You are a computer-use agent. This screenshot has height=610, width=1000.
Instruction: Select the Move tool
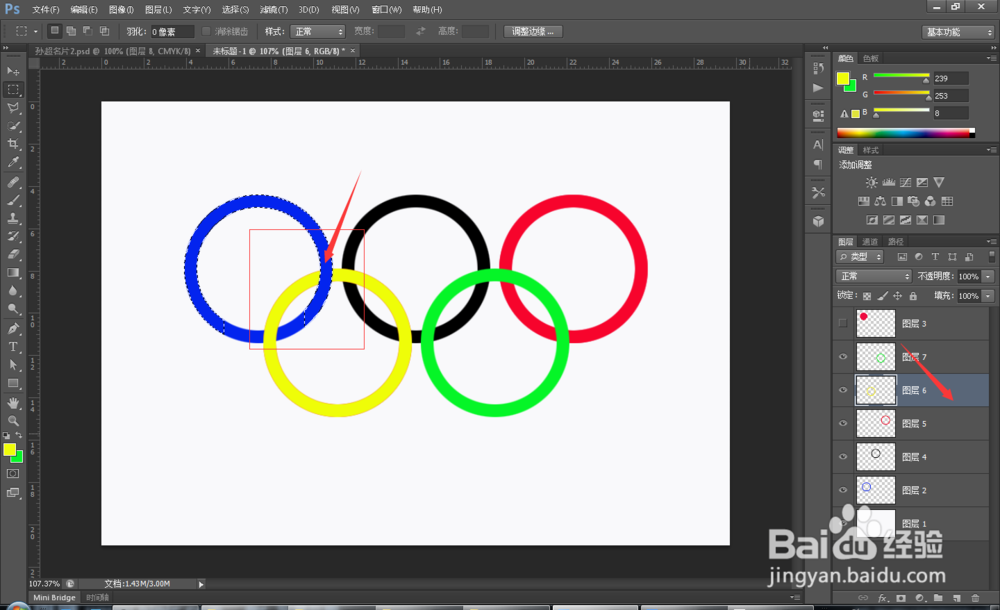point(13,71)
